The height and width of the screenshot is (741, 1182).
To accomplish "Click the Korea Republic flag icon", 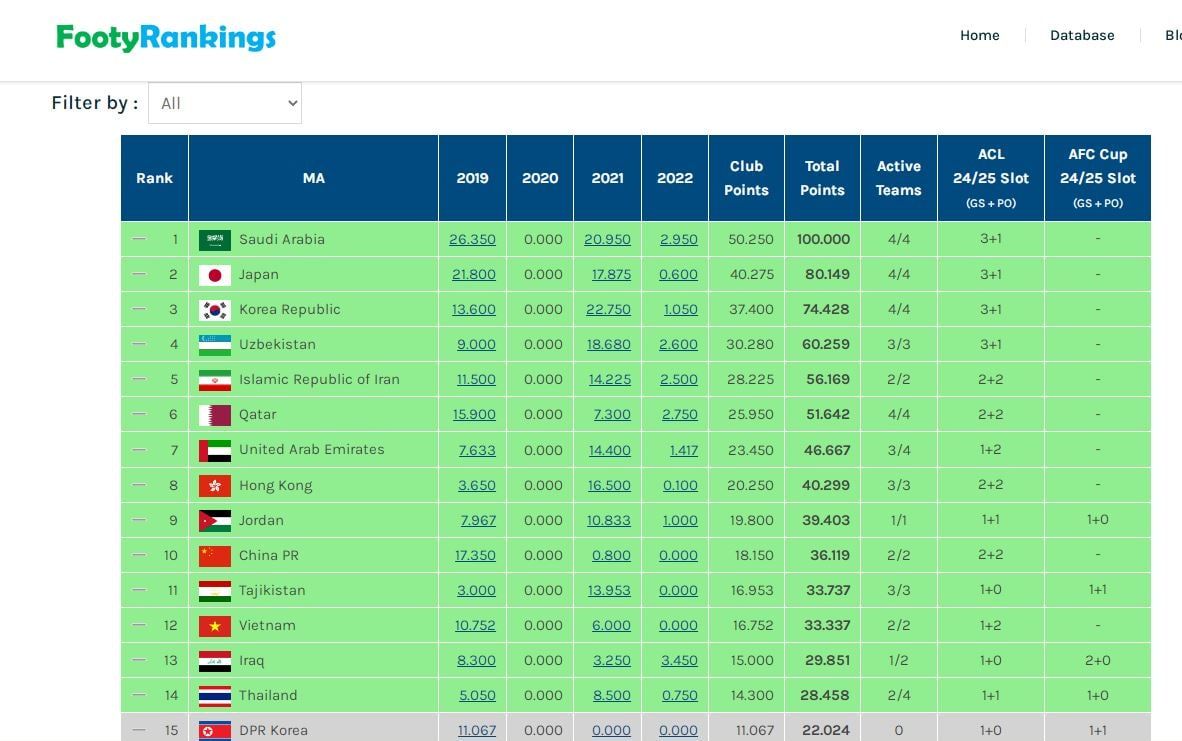I will (214, 310).
